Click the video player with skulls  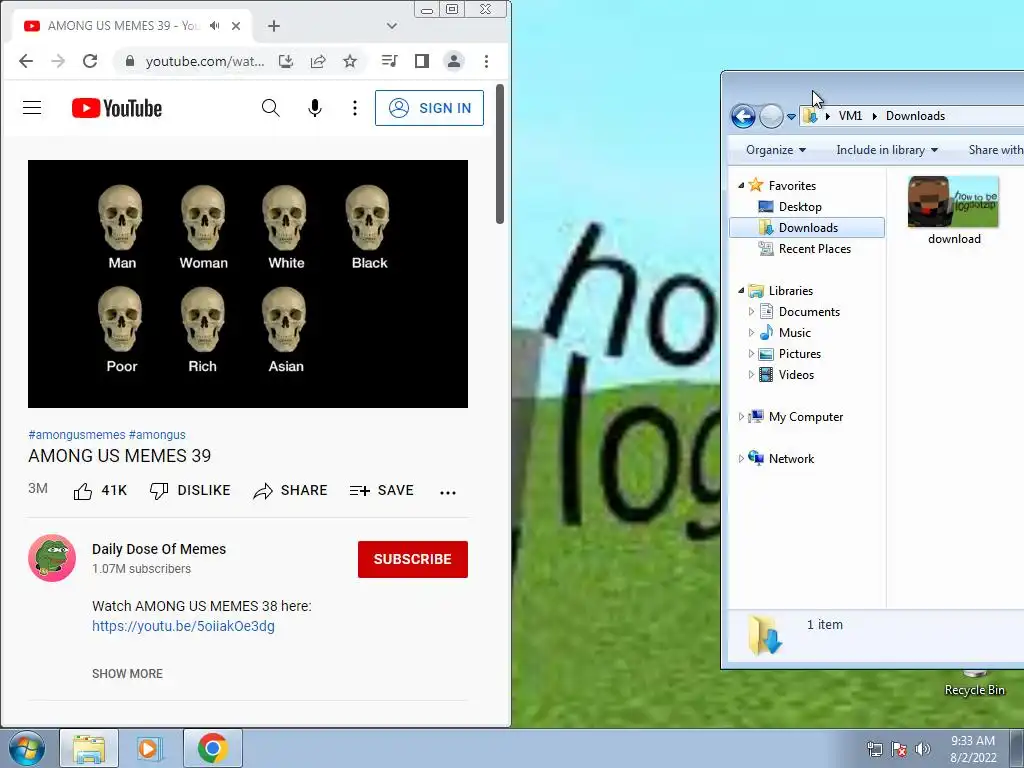click(248, 284)
